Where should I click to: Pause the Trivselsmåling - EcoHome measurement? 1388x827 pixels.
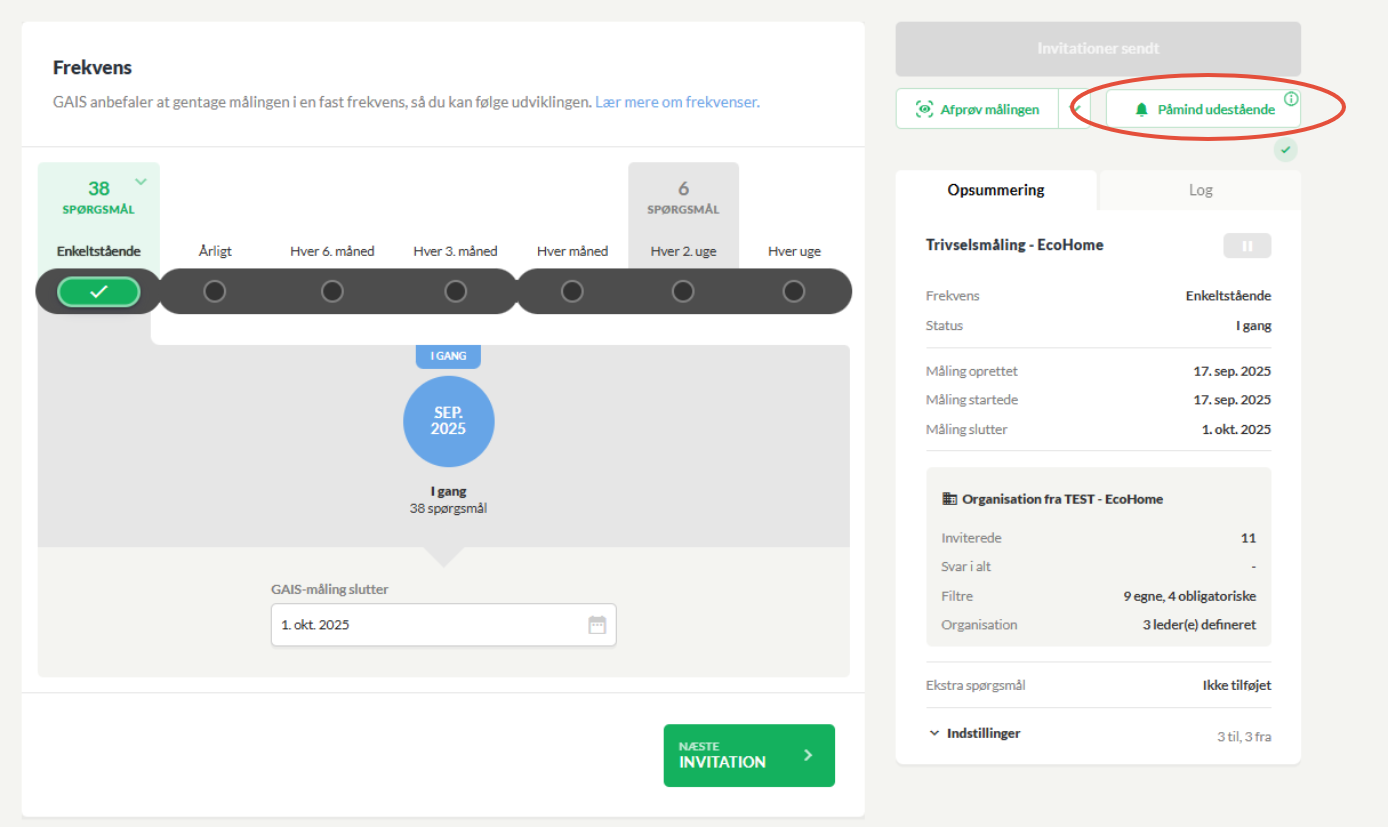[x=1247, y=246]
